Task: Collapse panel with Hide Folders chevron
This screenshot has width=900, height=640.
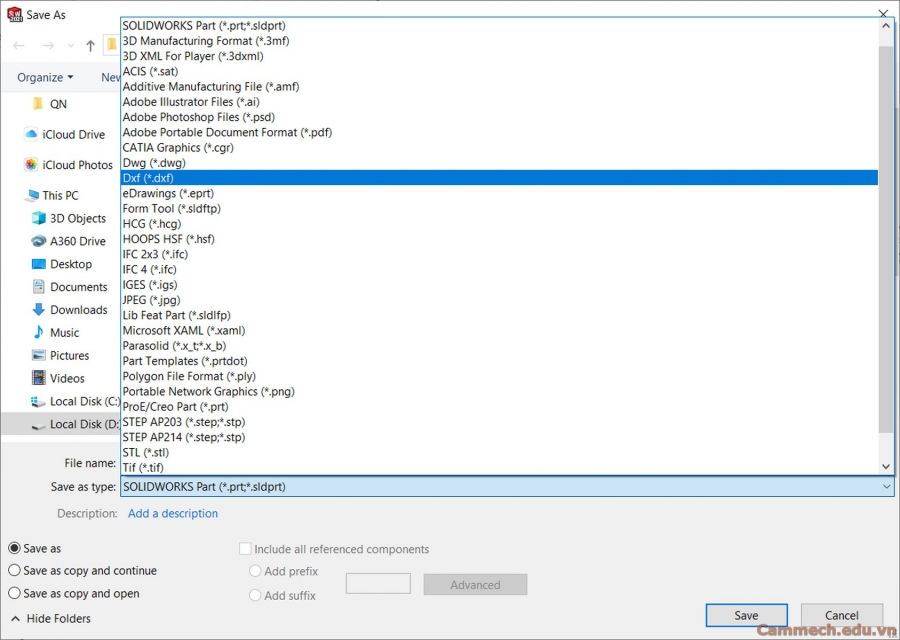Action: (15, 618)
